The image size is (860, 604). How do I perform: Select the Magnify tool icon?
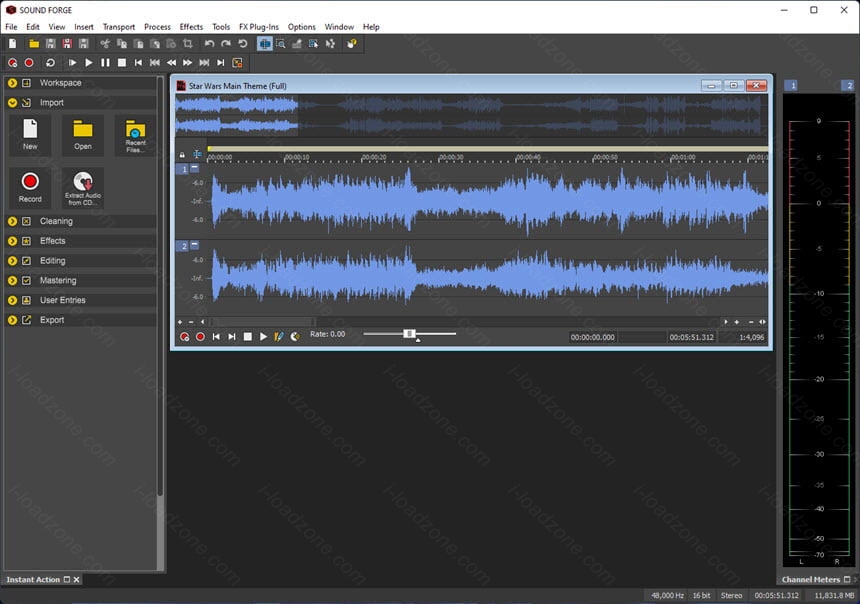click(281, 44)
